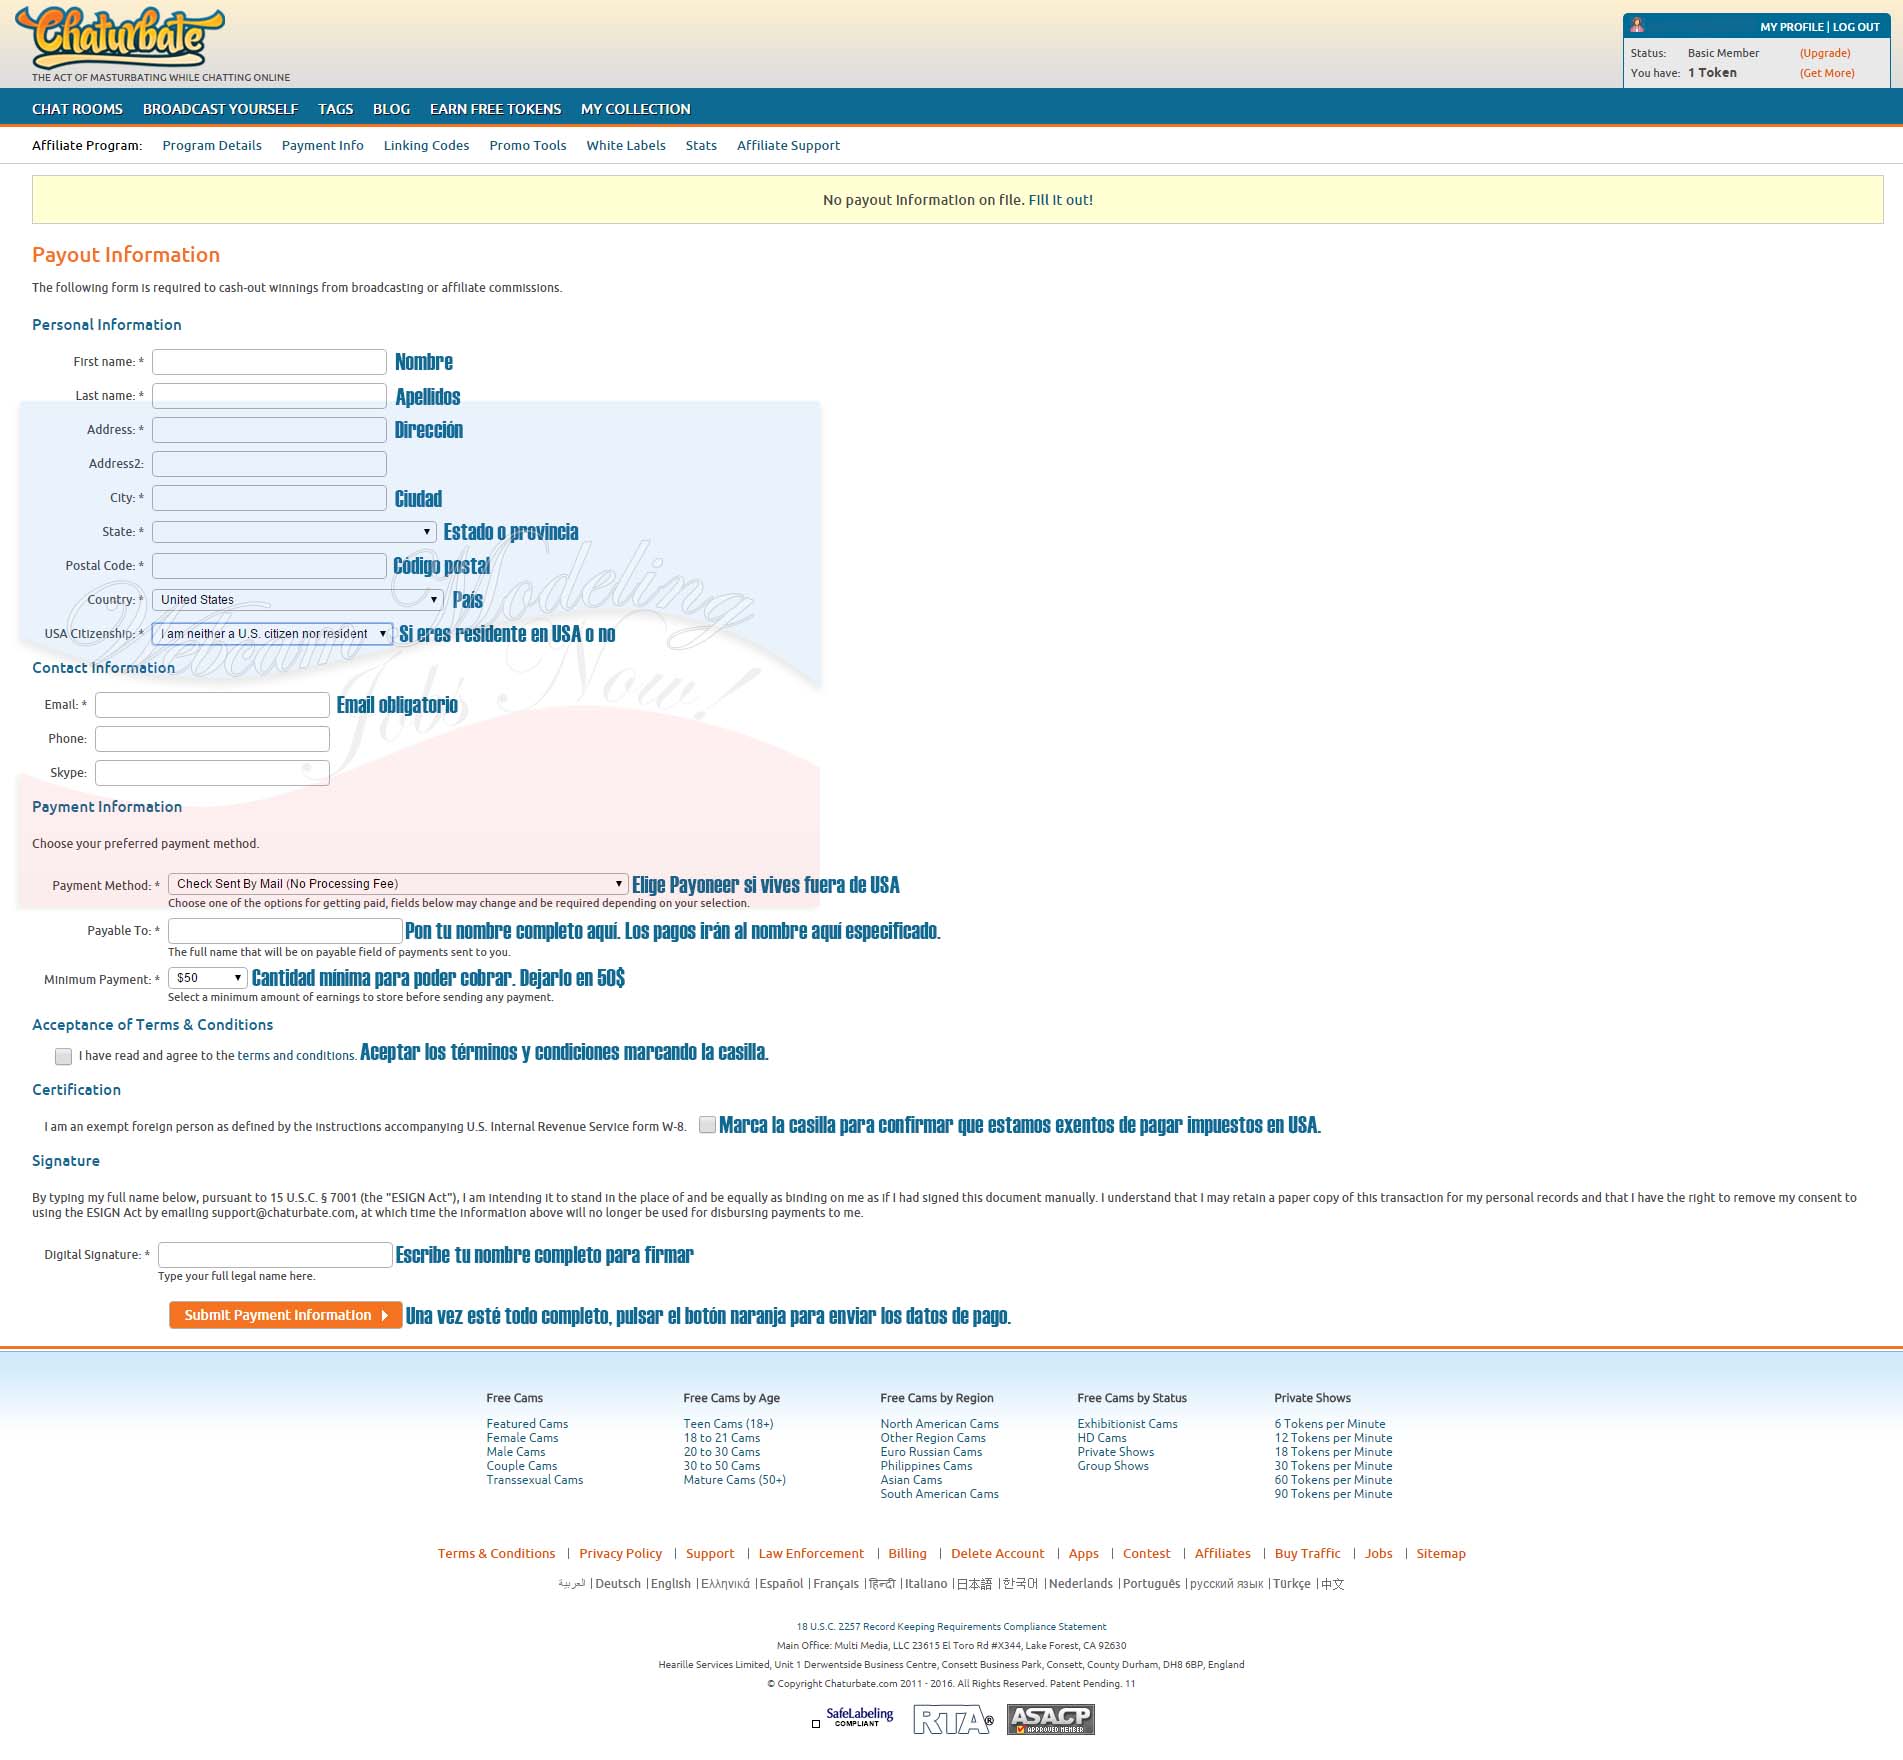This screenshot has width=1903, height=1760.
Task: Open MY COLLECTION in navigation
Action: (635, 109)
